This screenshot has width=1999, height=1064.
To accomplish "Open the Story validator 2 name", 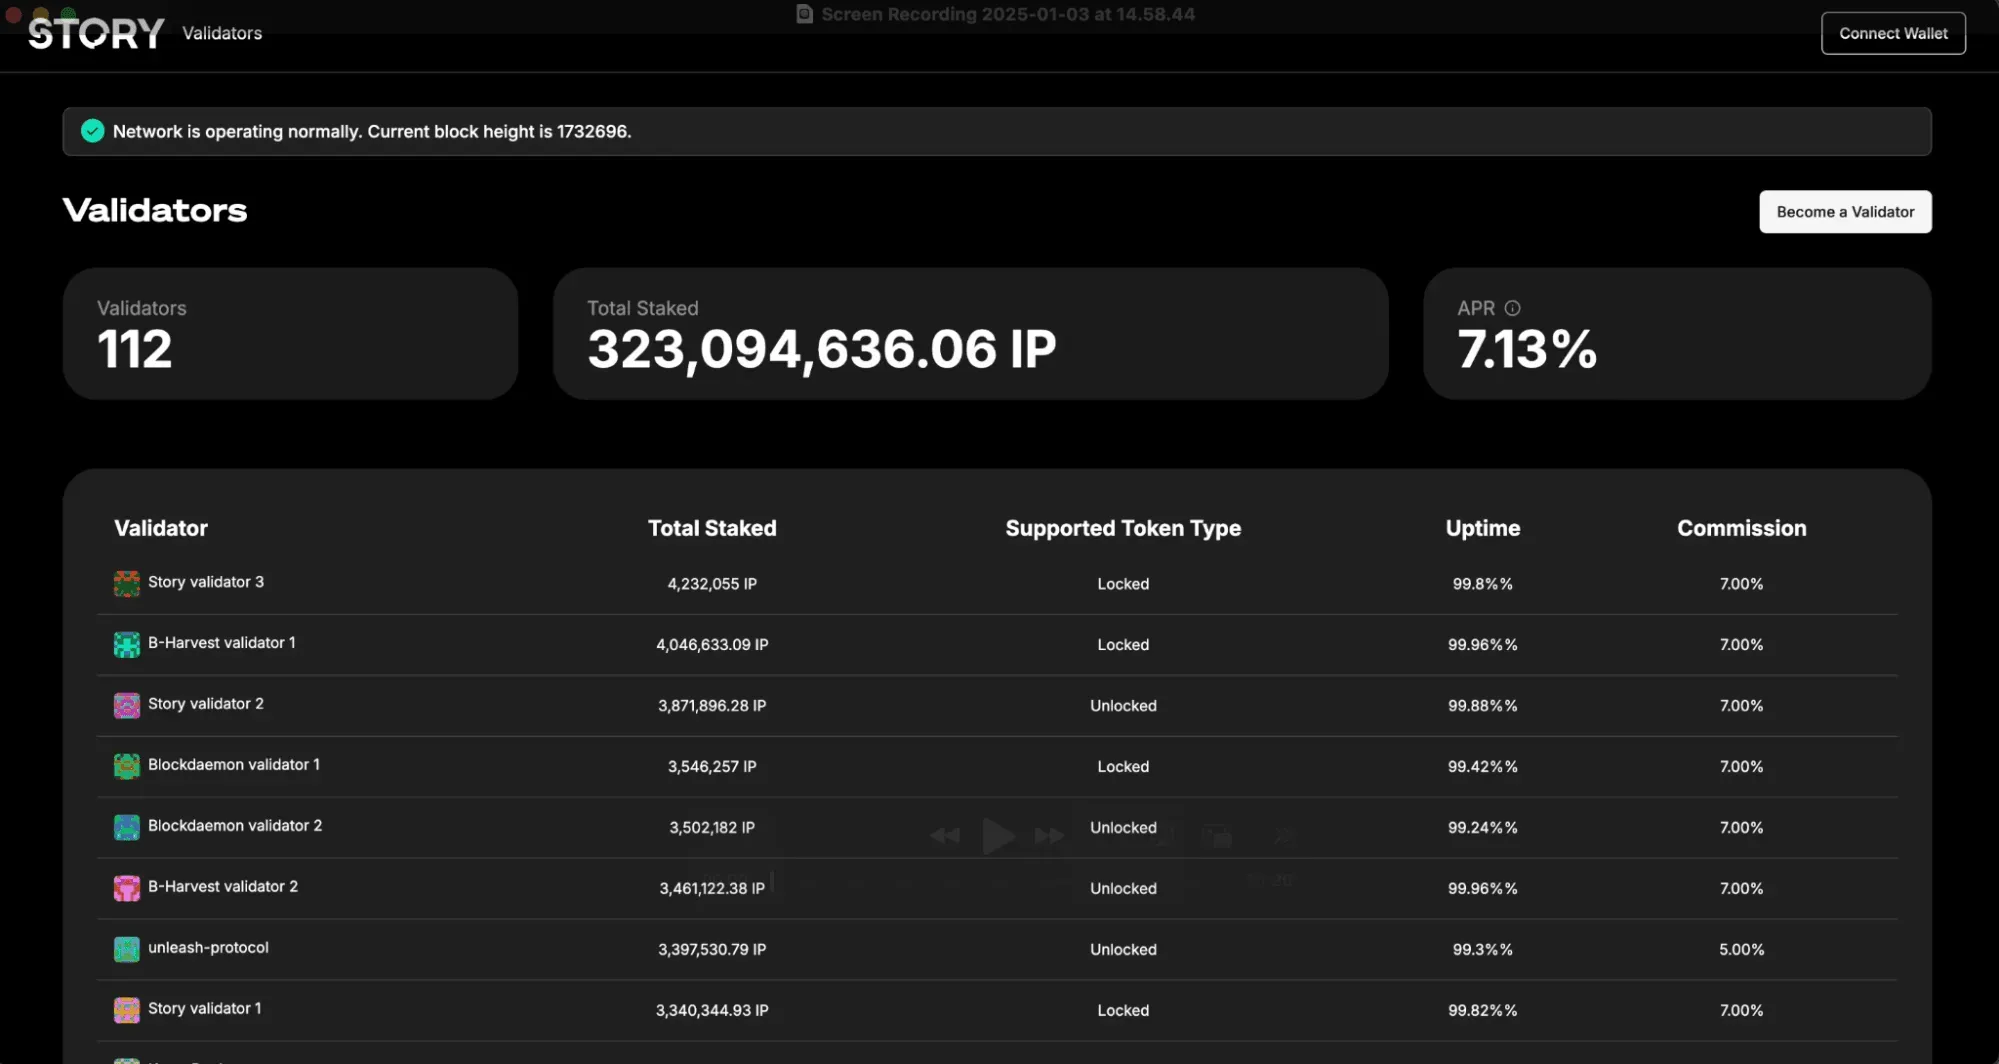I will [206, 704].
